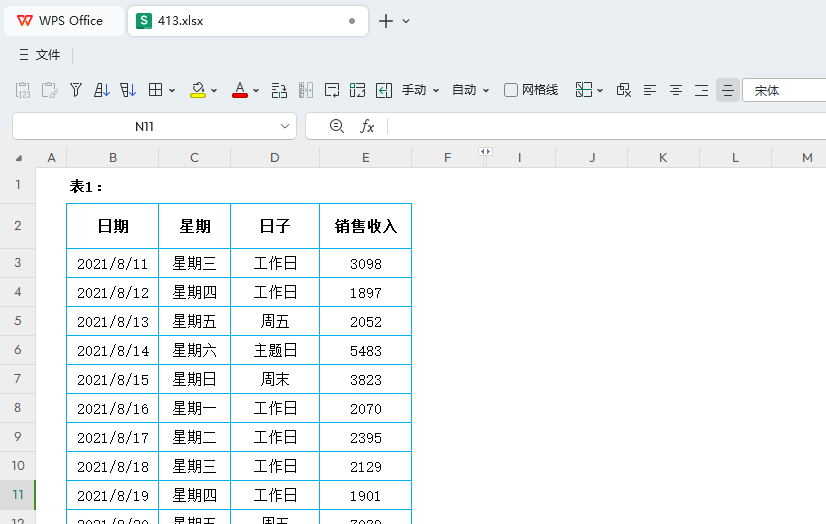Screen dimensions: 826x524
Task: Open the new tab dropdown chevron
Action: click(x=406, y=21)
